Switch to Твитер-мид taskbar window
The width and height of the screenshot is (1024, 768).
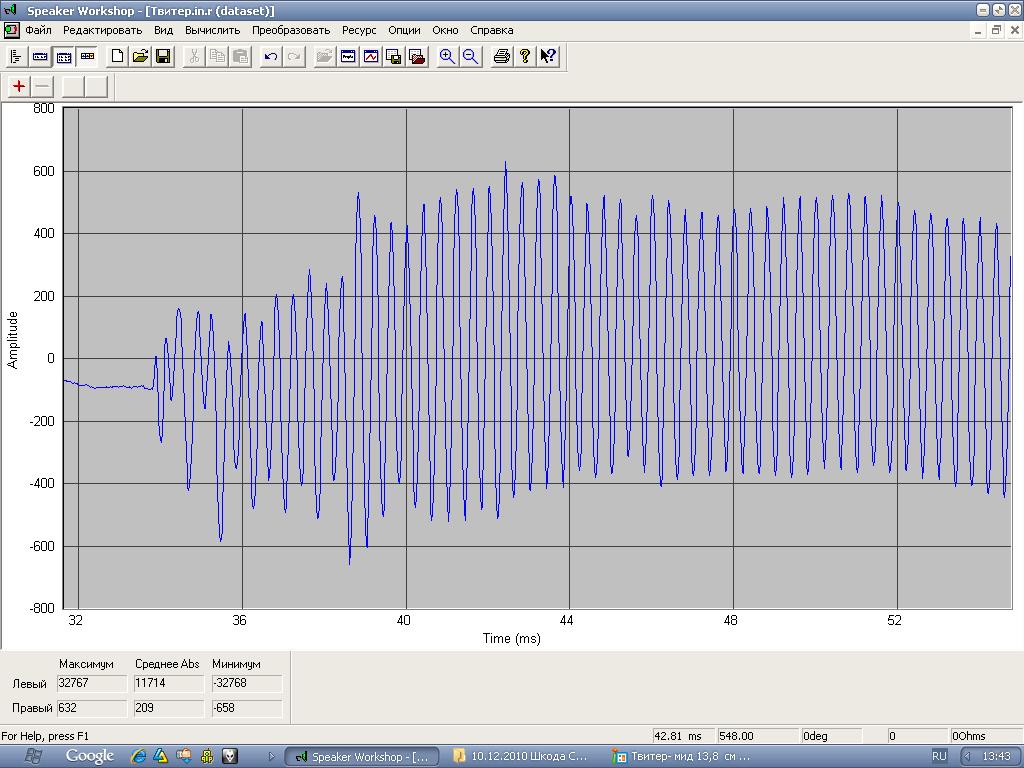685,756
